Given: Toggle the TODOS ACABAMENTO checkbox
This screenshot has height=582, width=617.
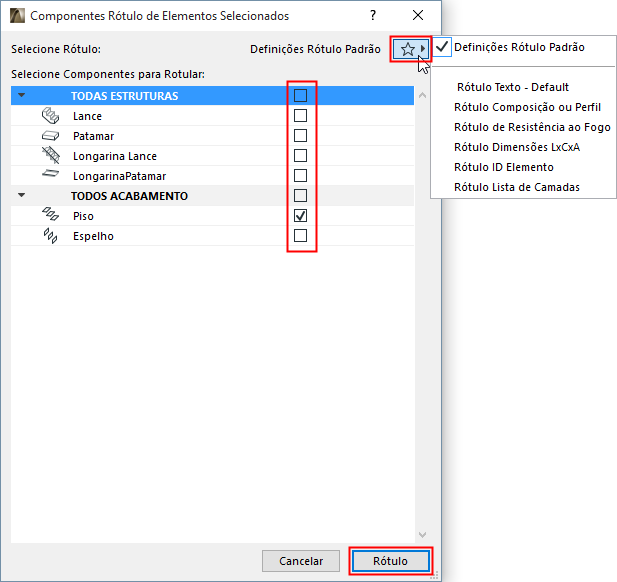Looking at the screenshot, I should pos(301,196).
